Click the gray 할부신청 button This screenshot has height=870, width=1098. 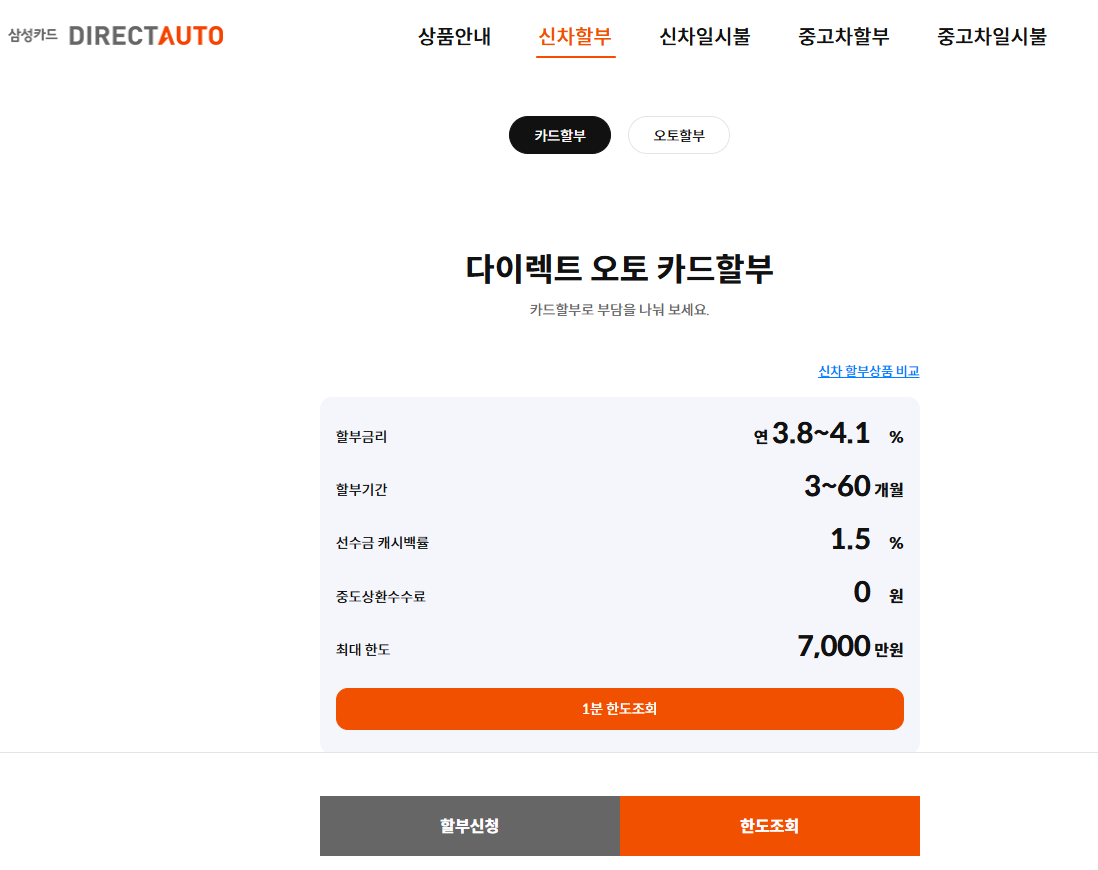pyautogui.click(x=470, y=826)
